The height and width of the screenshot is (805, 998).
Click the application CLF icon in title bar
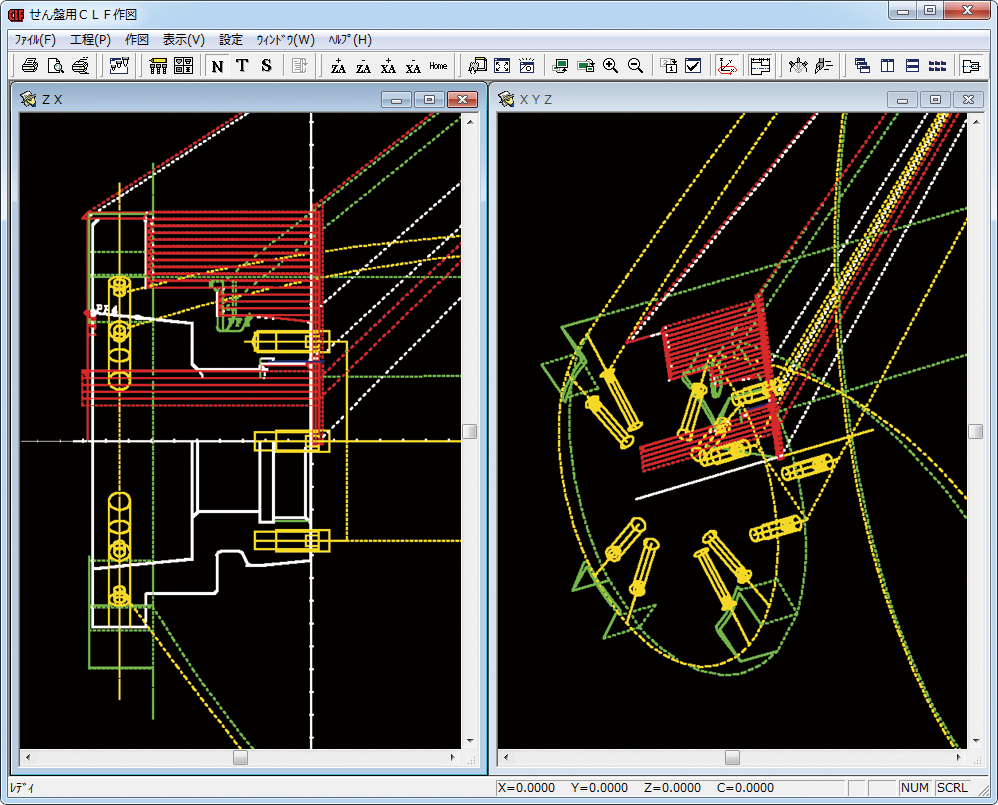tap(16, 14)
